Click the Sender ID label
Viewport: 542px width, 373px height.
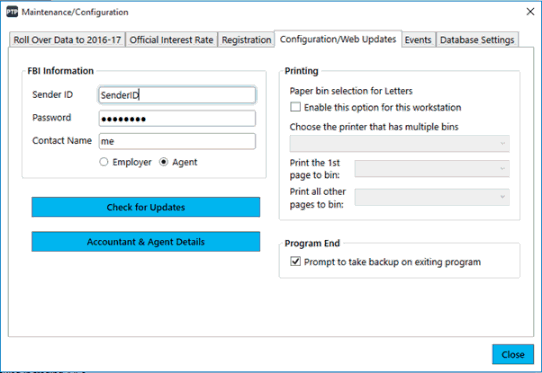pos(53,95)
